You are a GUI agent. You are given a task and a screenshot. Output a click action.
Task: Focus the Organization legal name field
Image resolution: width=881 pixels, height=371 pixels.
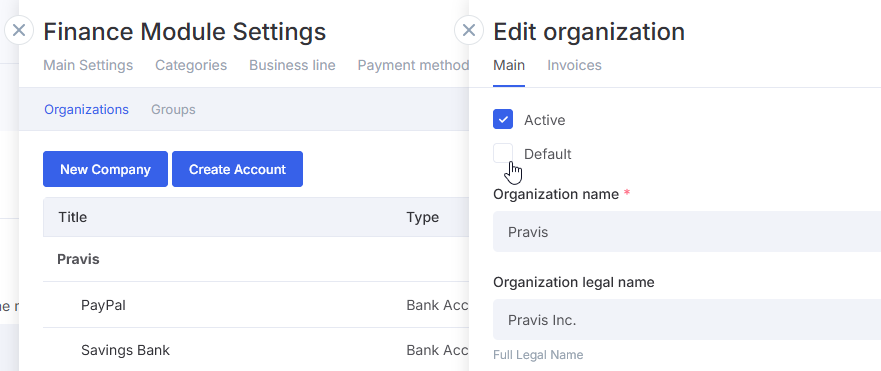[687, 320]
